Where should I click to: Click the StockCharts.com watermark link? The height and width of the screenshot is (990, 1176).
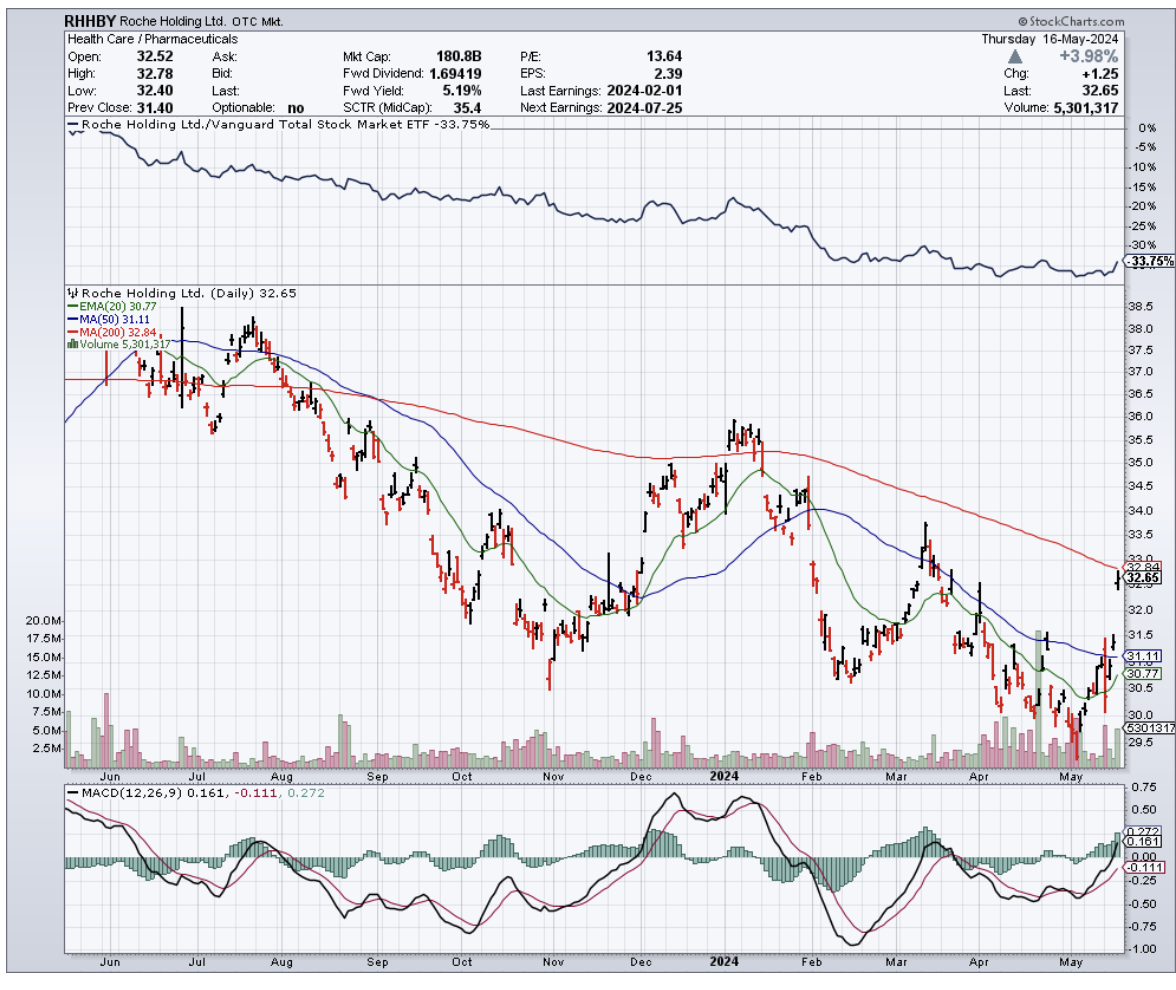click(1076, 21)
